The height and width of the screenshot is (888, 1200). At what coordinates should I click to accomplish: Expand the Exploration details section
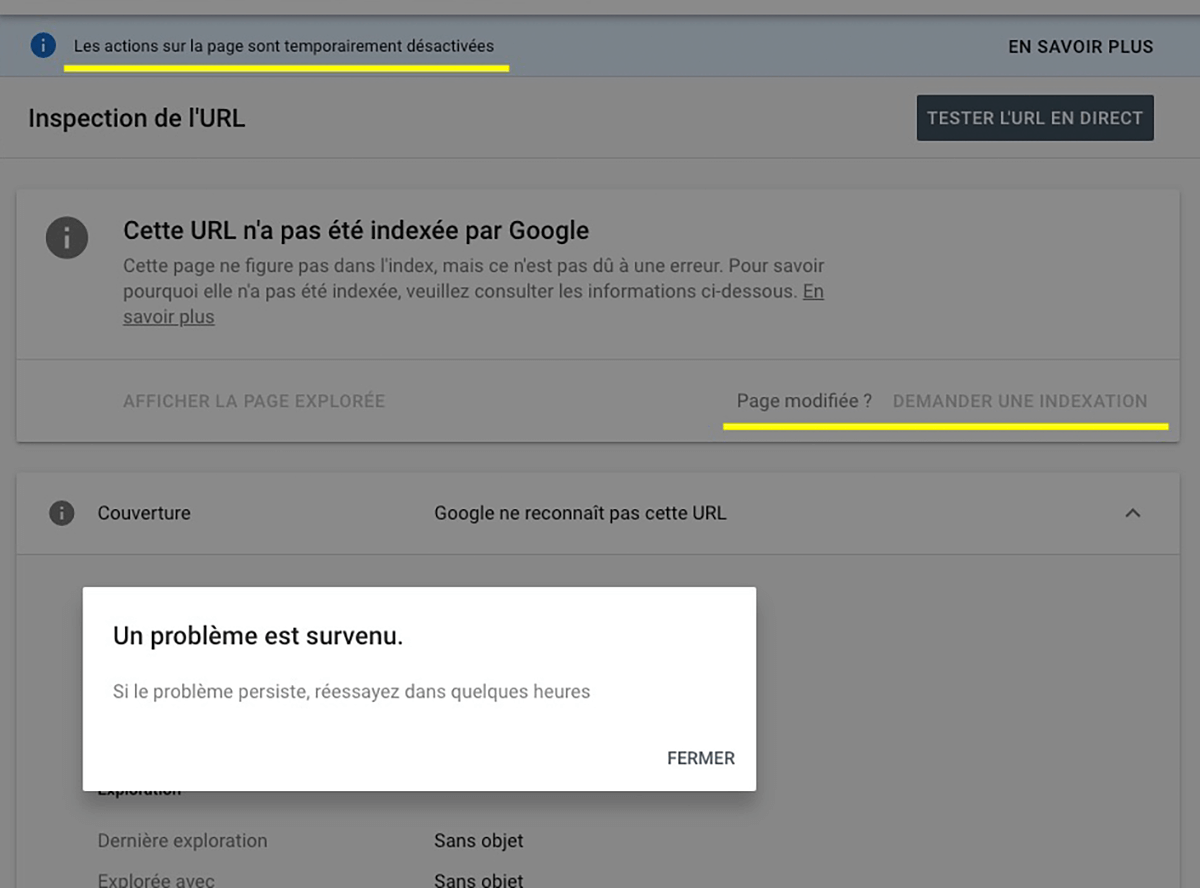137,788
